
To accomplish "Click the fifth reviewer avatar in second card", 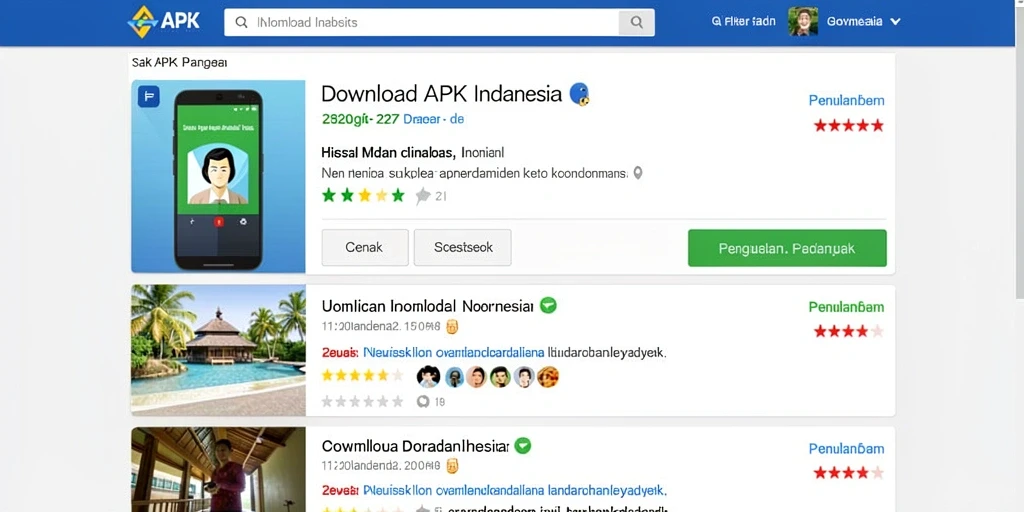I will [524, 377].
